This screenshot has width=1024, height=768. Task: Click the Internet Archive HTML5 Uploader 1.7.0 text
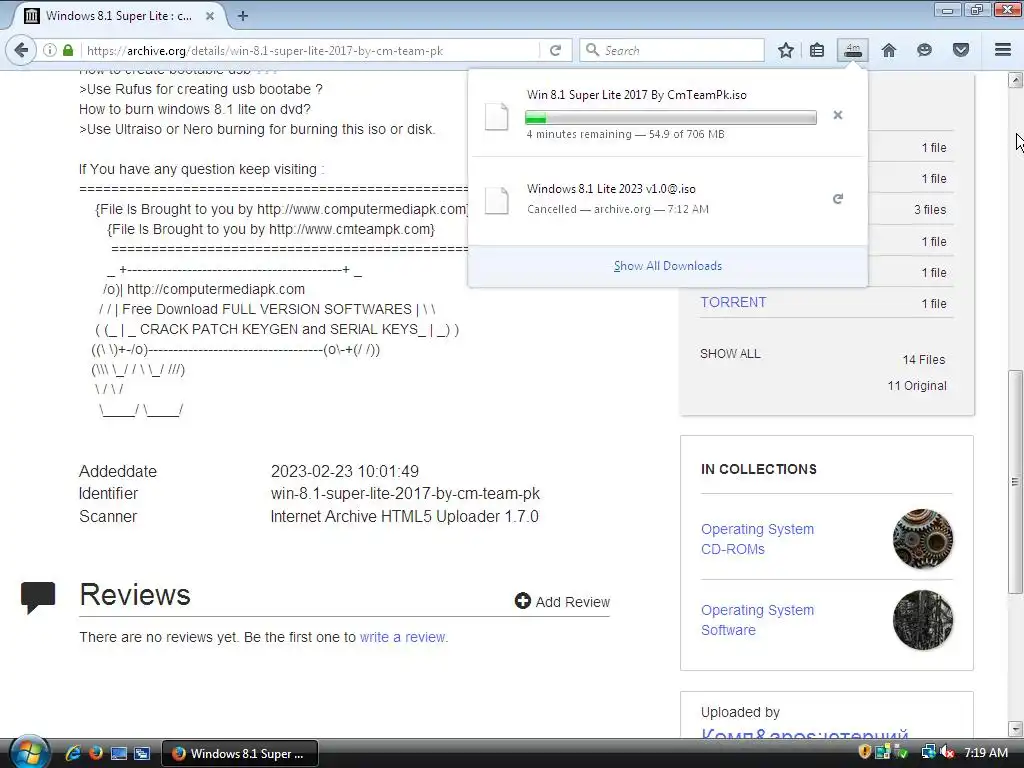tap(404, 517)
